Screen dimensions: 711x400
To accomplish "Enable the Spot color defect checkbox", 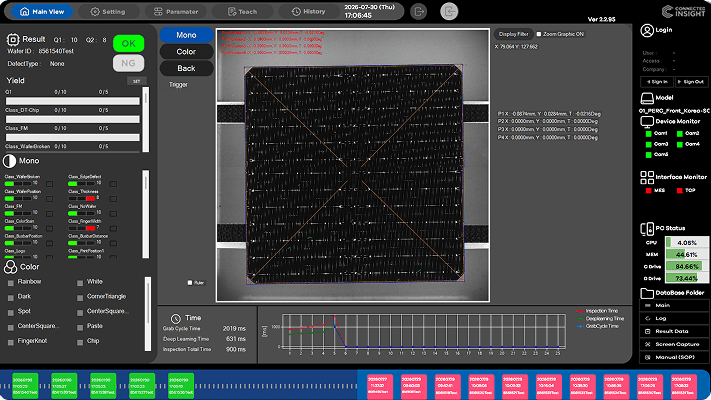I will click(x=11, y=313).
